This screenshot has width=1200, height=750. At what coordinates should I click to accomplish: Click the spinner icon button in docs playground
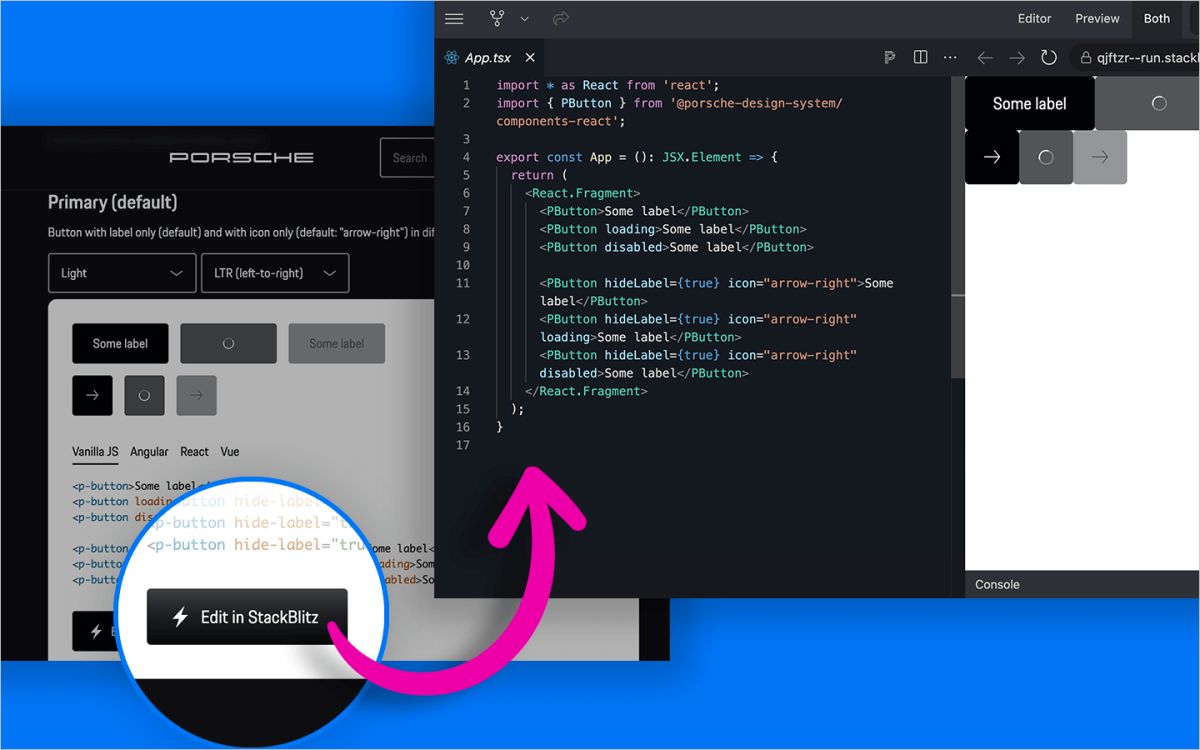pyautogui.click(x=144, y=396)
